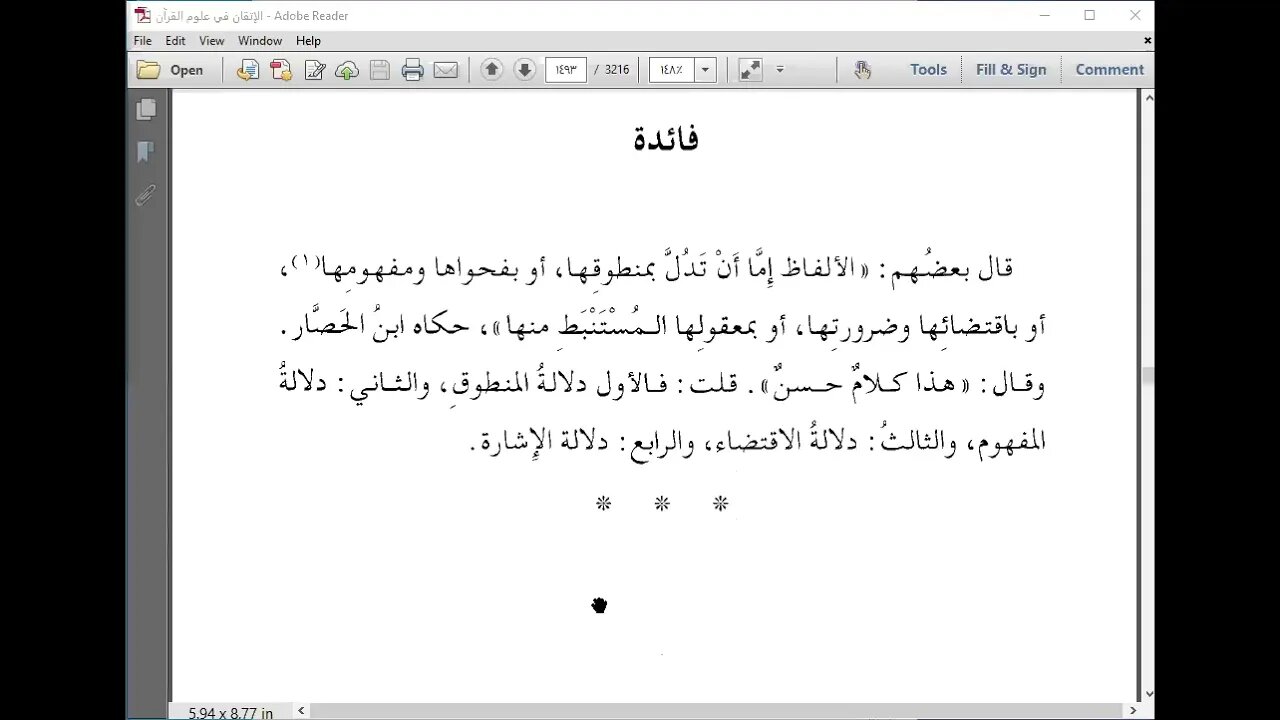This screenshot has width=1280, height=720.
Task: Close the Adobe Reader window
Action: click(x=1135, y=15)
